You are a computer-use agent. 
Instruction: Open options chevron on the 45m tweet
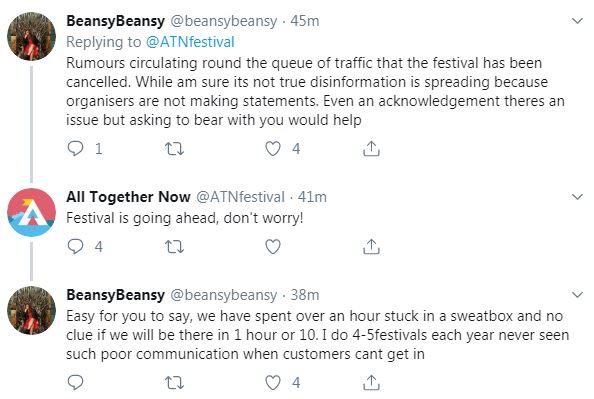[577, 21]
